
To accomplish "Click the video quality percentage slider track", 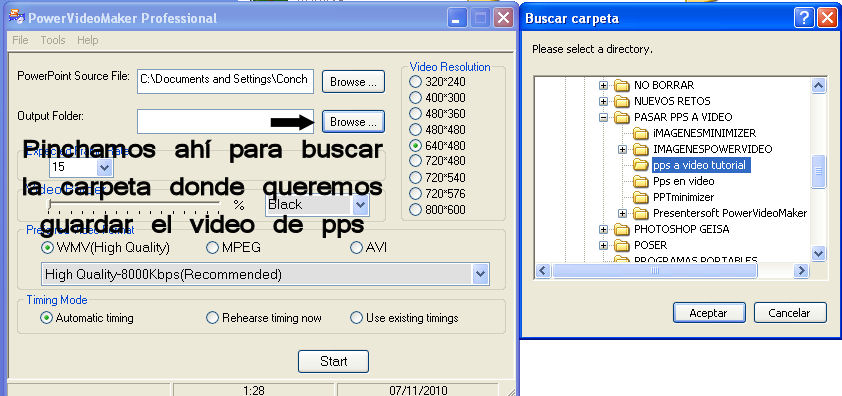I will click(134, 204).
